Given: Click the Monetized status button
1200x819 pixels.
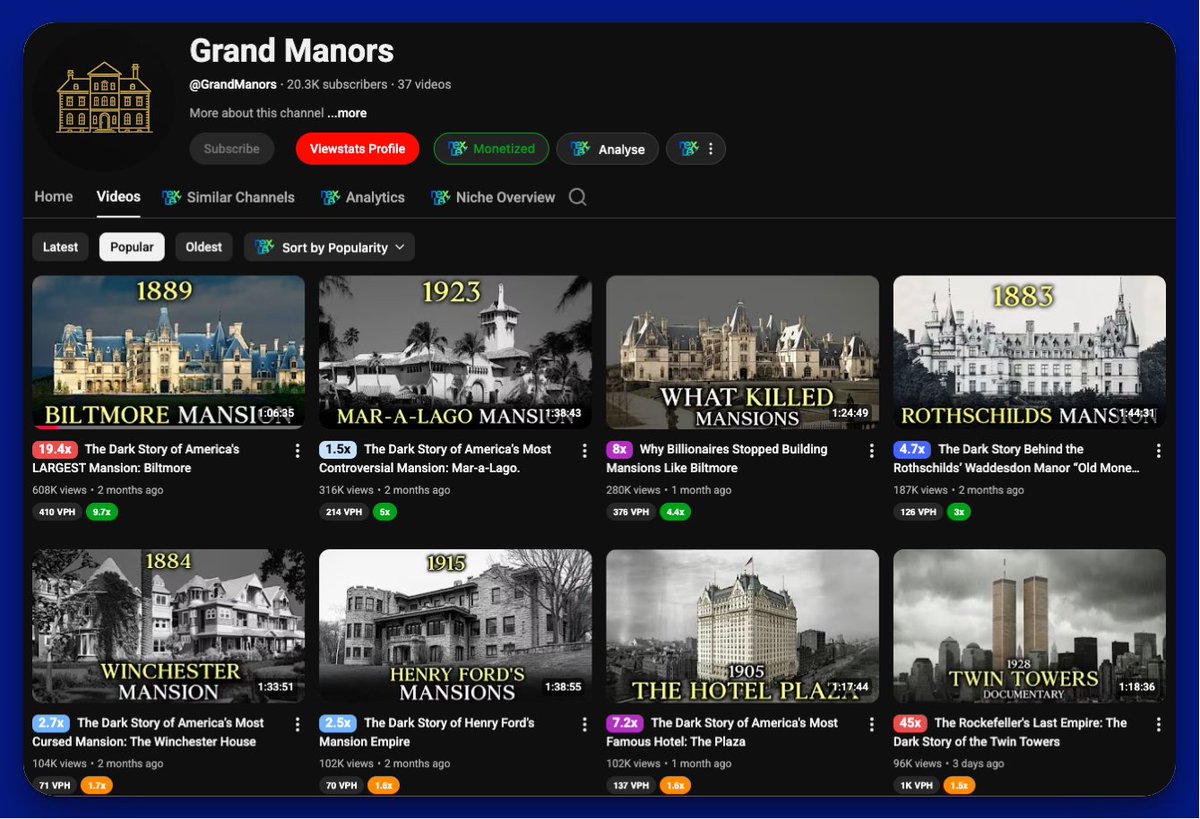Looking at the screenshot, I should tap(491, 149).
